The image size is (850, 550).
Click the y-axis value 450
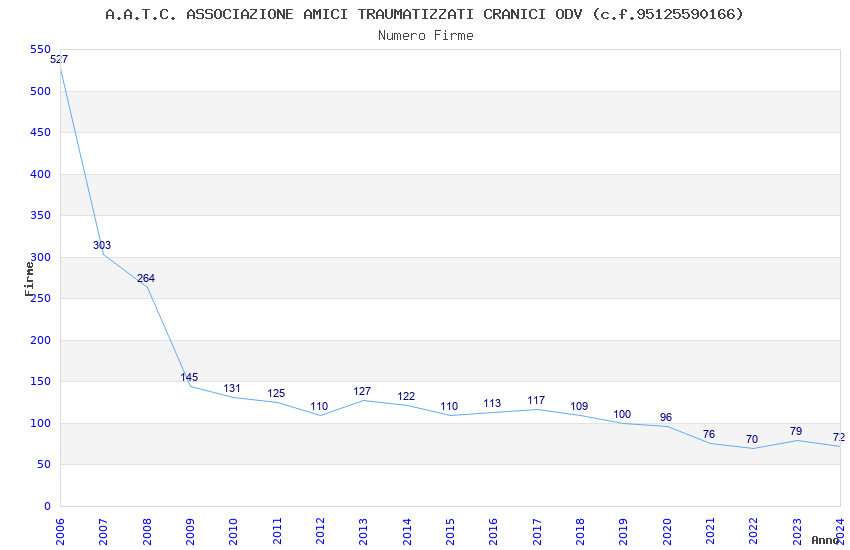[41, 132]
